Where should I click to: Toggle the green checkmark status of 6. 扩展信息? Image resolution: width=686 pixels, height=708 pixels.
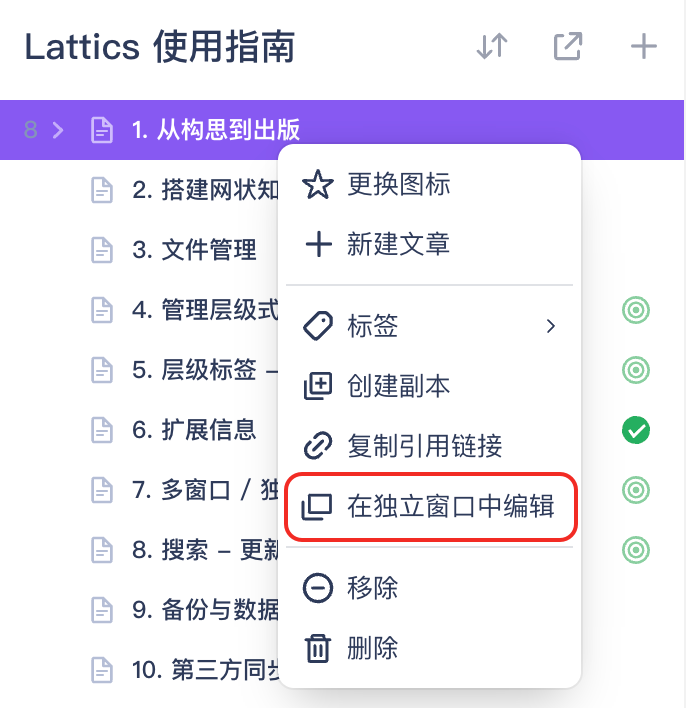(x=636, y=430)
